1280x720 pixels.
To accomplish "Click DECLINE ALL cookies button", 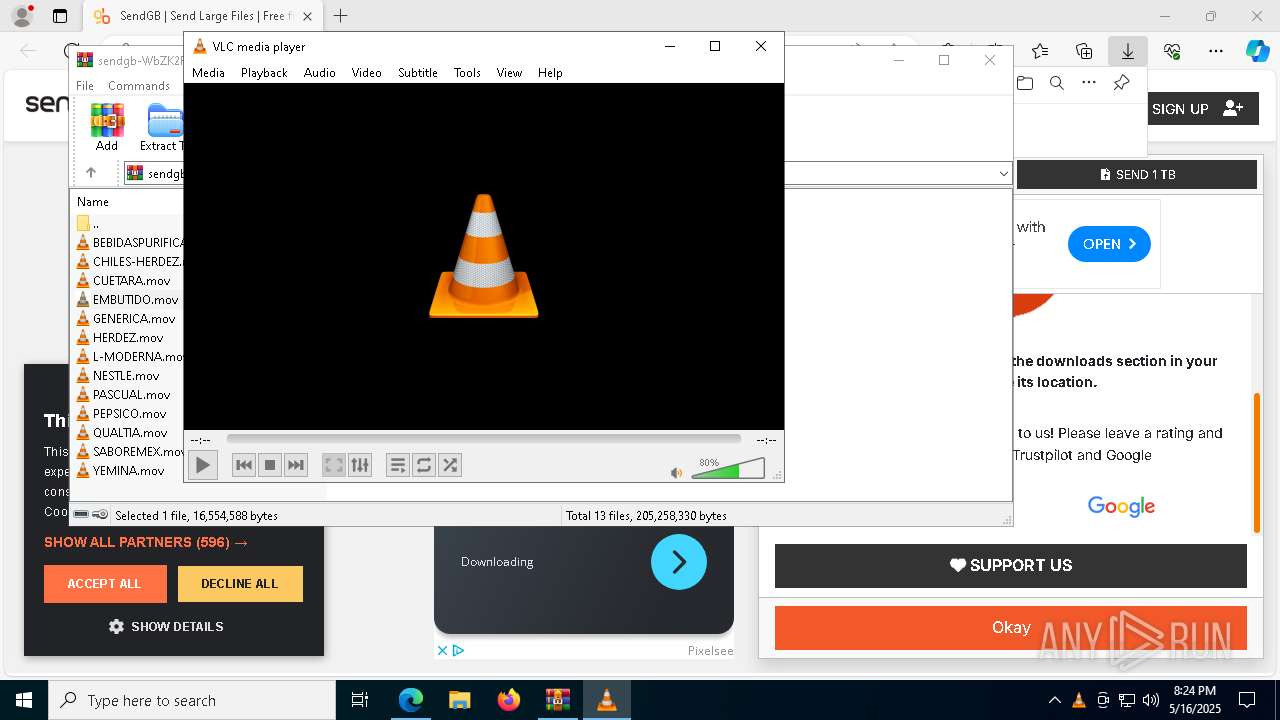I will (240, 584).
